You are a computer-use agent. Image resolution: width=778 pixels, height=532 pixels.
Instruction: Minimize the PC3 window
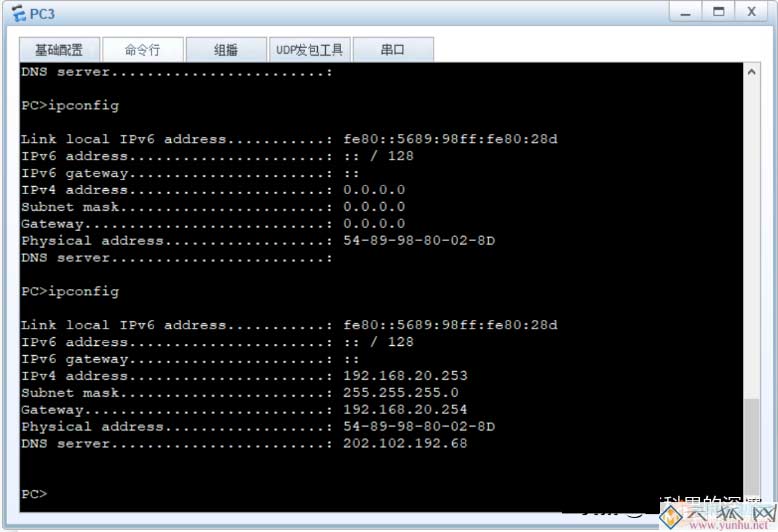coord(685,12)
